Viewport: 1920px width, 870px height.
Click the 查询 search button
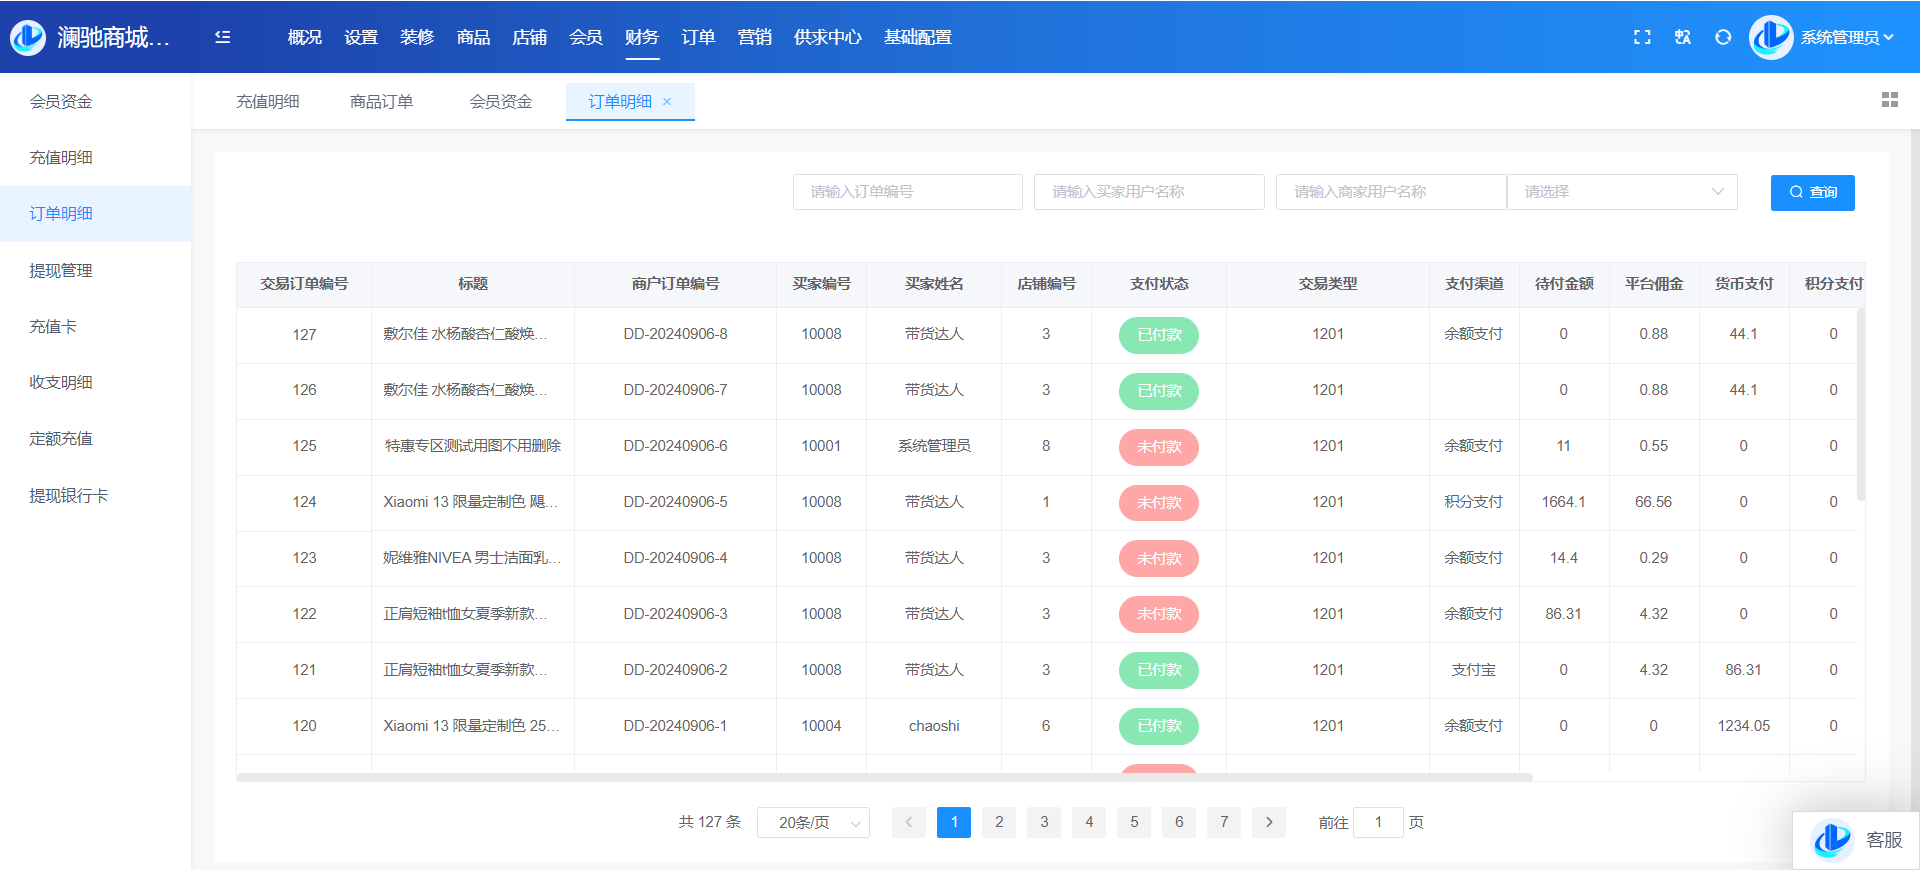coord(1812,192)
